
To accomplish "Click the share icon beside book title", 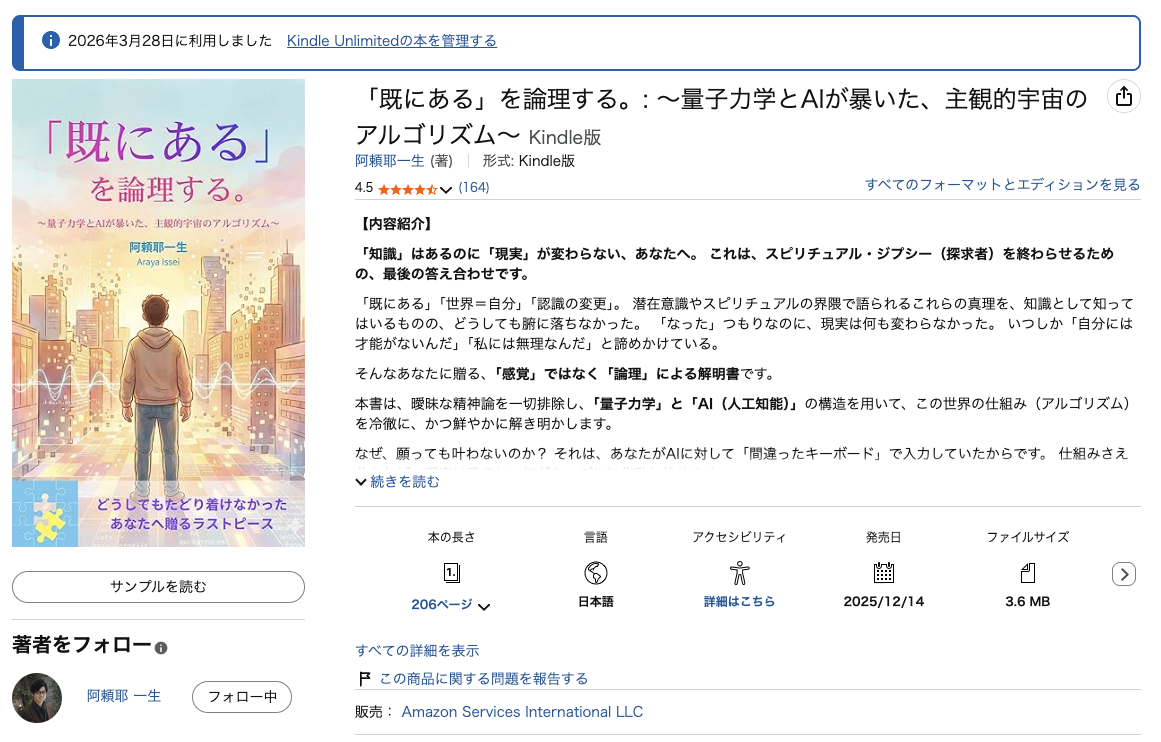I will tap(1123, 96).
